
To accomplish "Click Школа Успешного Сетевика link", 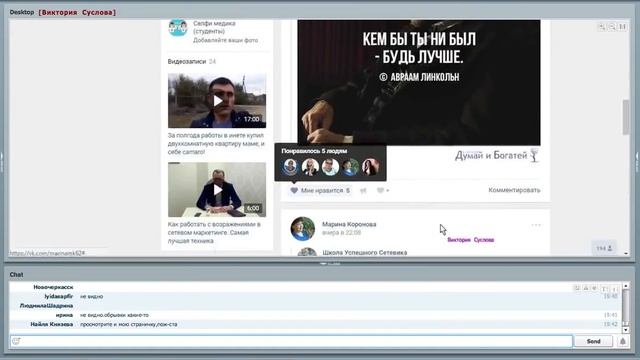I will [x=365, y=253].
